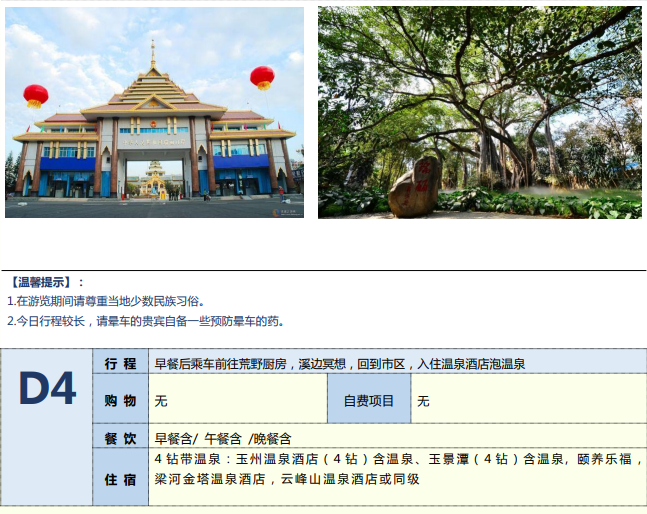Click the golden spire atop the gate
The image size is (647, 514).
click(x=153, y=58)
